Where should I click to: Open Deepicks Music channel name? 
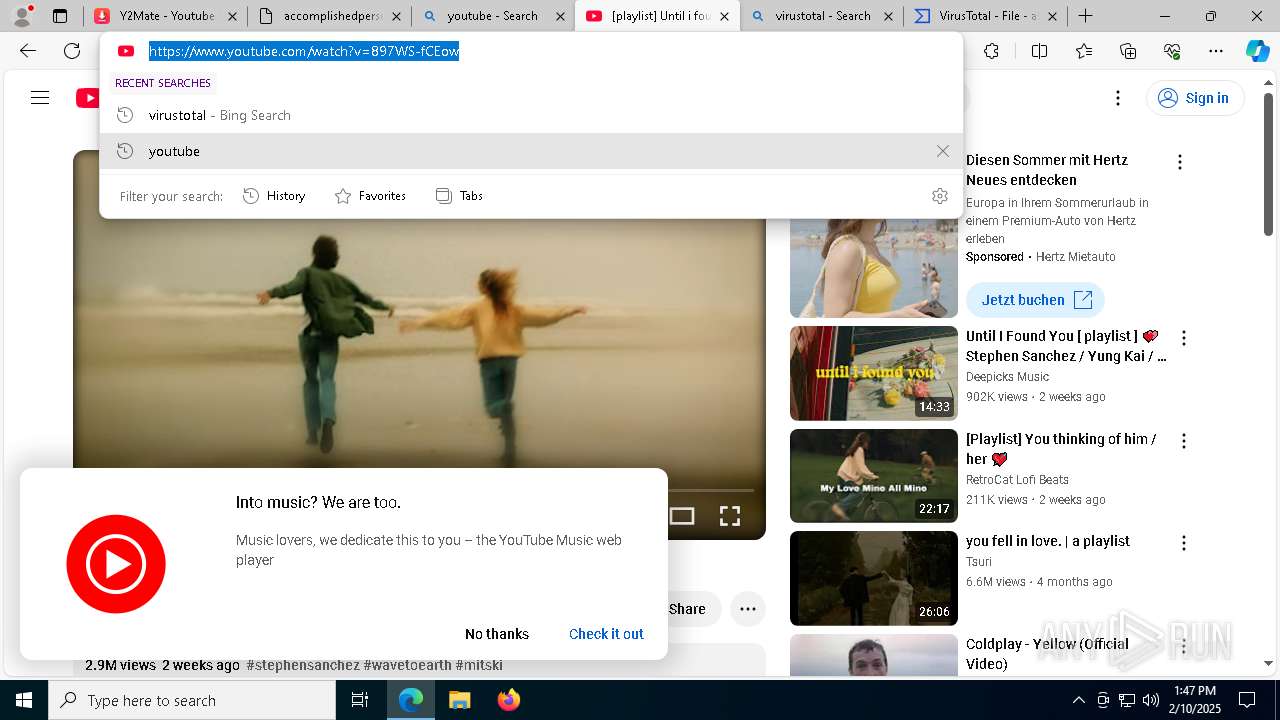[x=1007, y=377]
